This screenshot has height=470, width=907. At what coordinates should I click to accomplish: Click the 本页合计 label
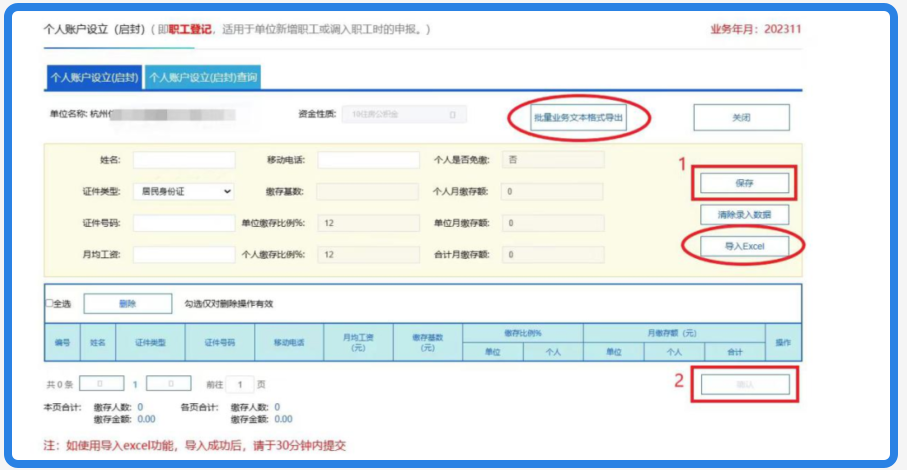[62, 407]
